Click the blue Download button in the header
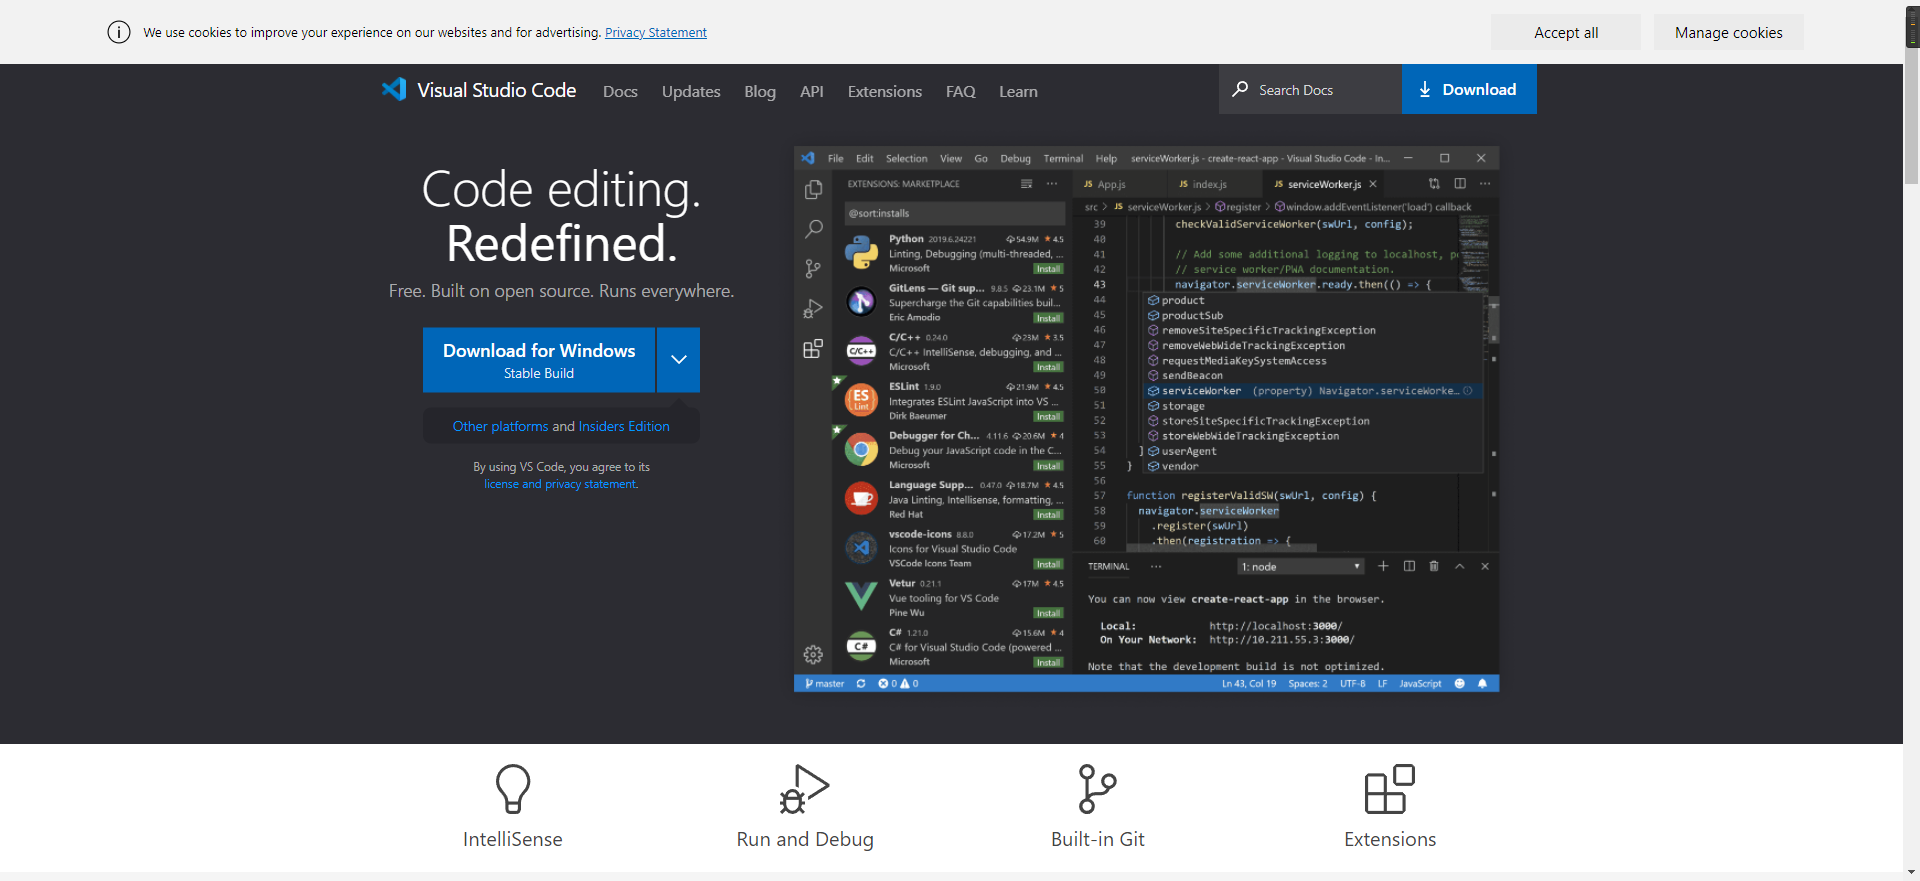The width and height of the screenshot is (1920, 881). pyautogui.click(x=1469, y=89)
